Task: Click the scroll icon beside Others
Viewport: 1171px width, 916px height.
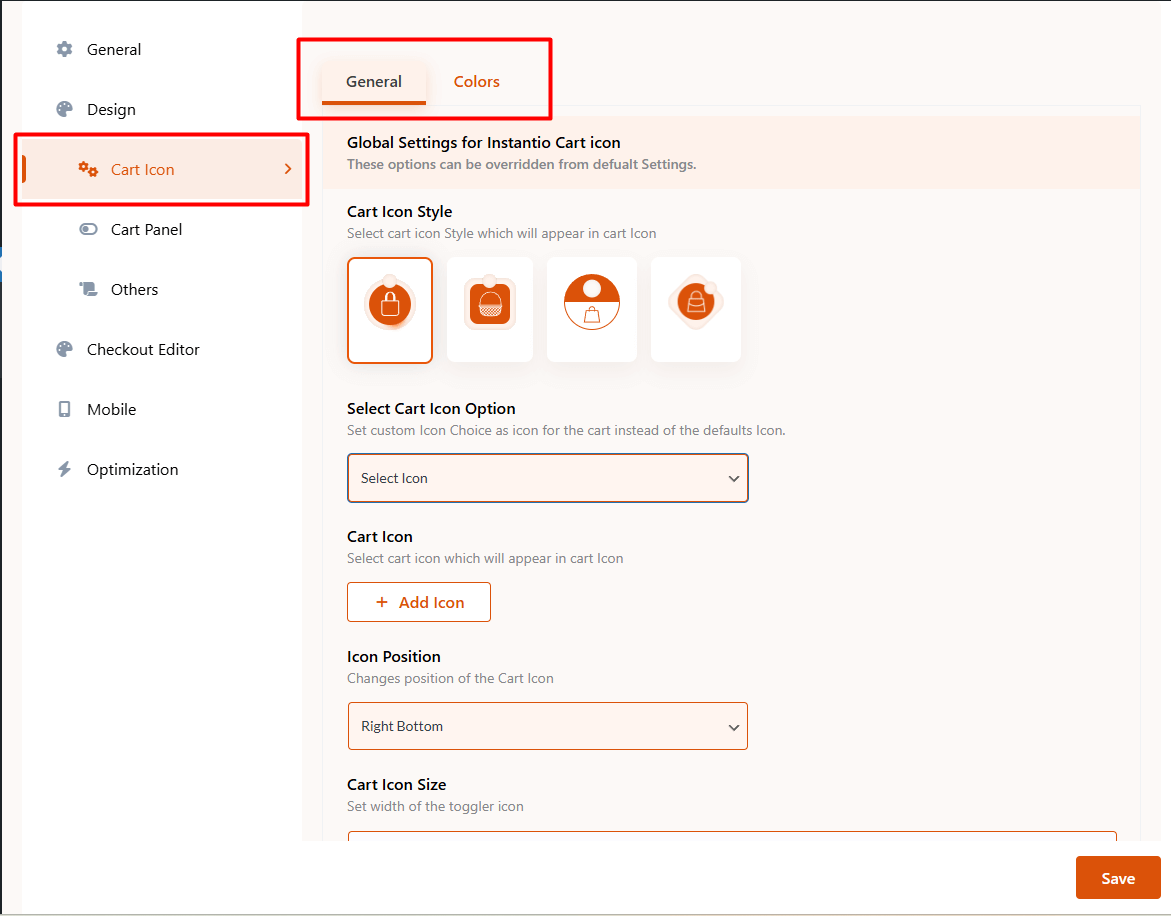Action: (89, 289)
